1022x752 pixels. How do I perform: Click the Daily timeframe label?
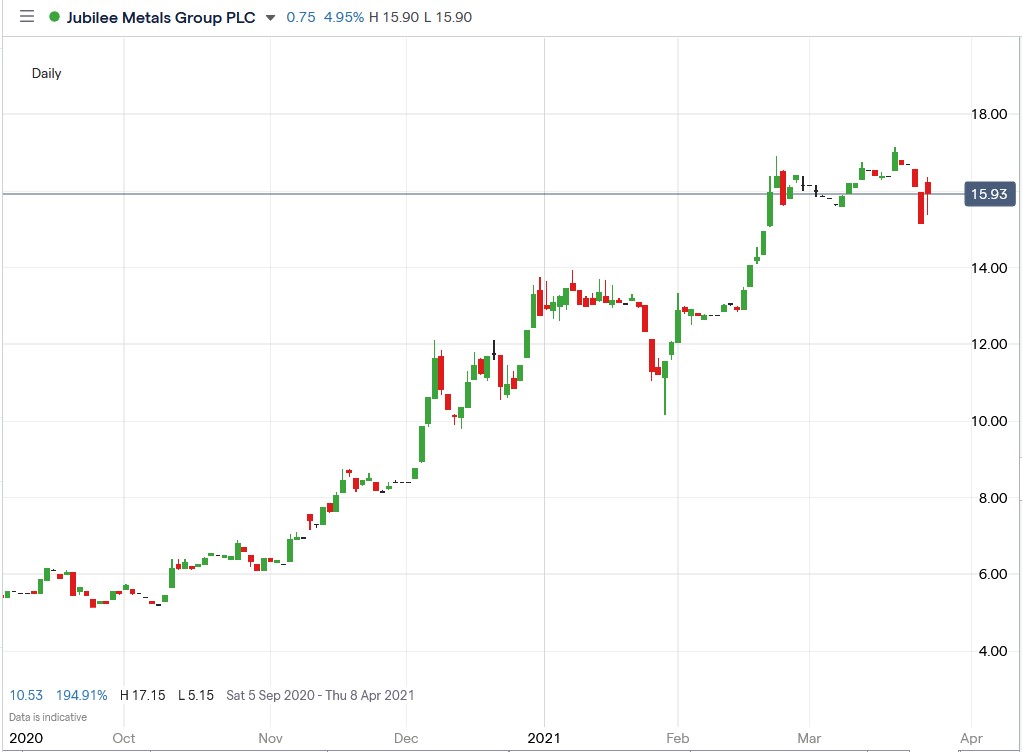(x=46, y=73)
